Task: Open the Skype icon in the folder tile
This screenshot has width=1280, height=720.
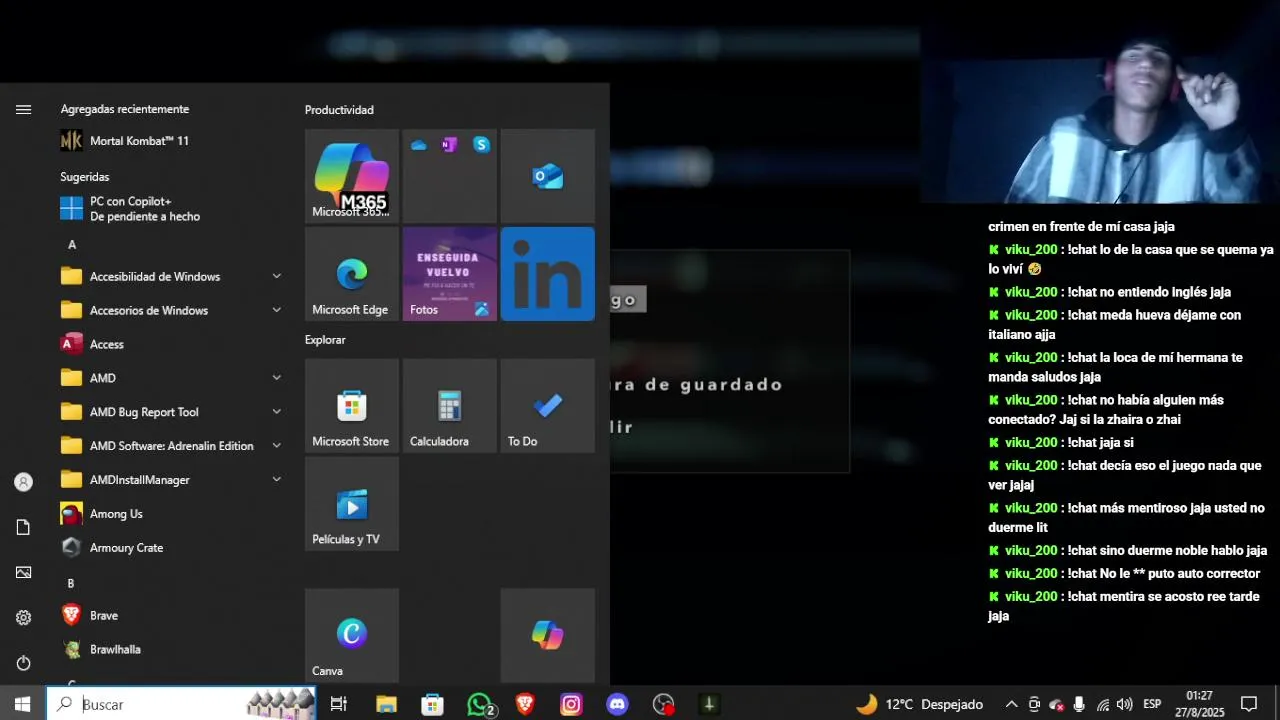Action: pyautogui.click(x=482, y=145)
